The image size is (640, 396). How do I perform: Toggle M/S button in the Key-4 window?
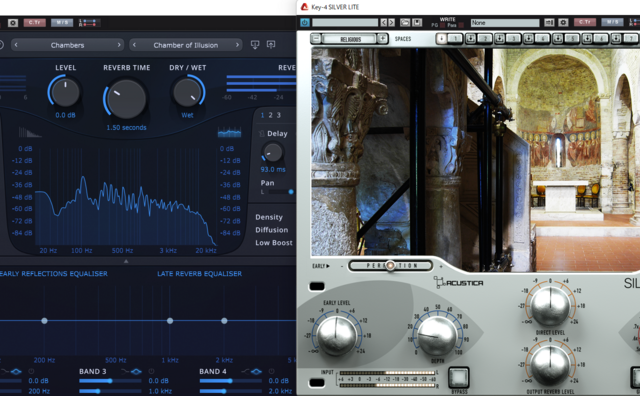point(612,22)
